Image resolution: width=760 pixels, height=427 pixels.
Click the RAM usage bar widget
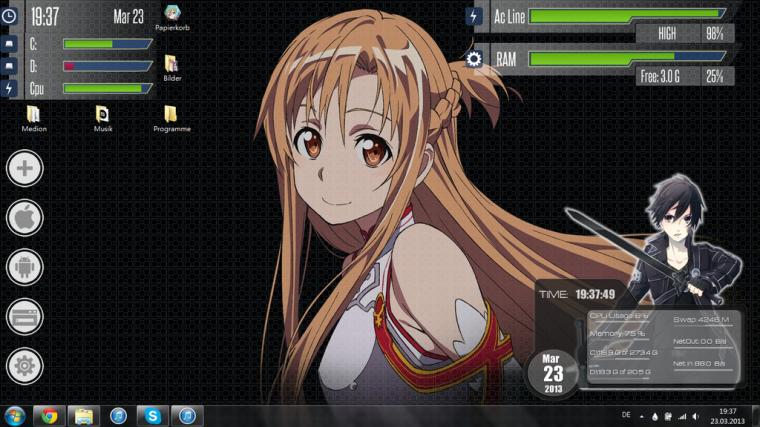point(627,59)
